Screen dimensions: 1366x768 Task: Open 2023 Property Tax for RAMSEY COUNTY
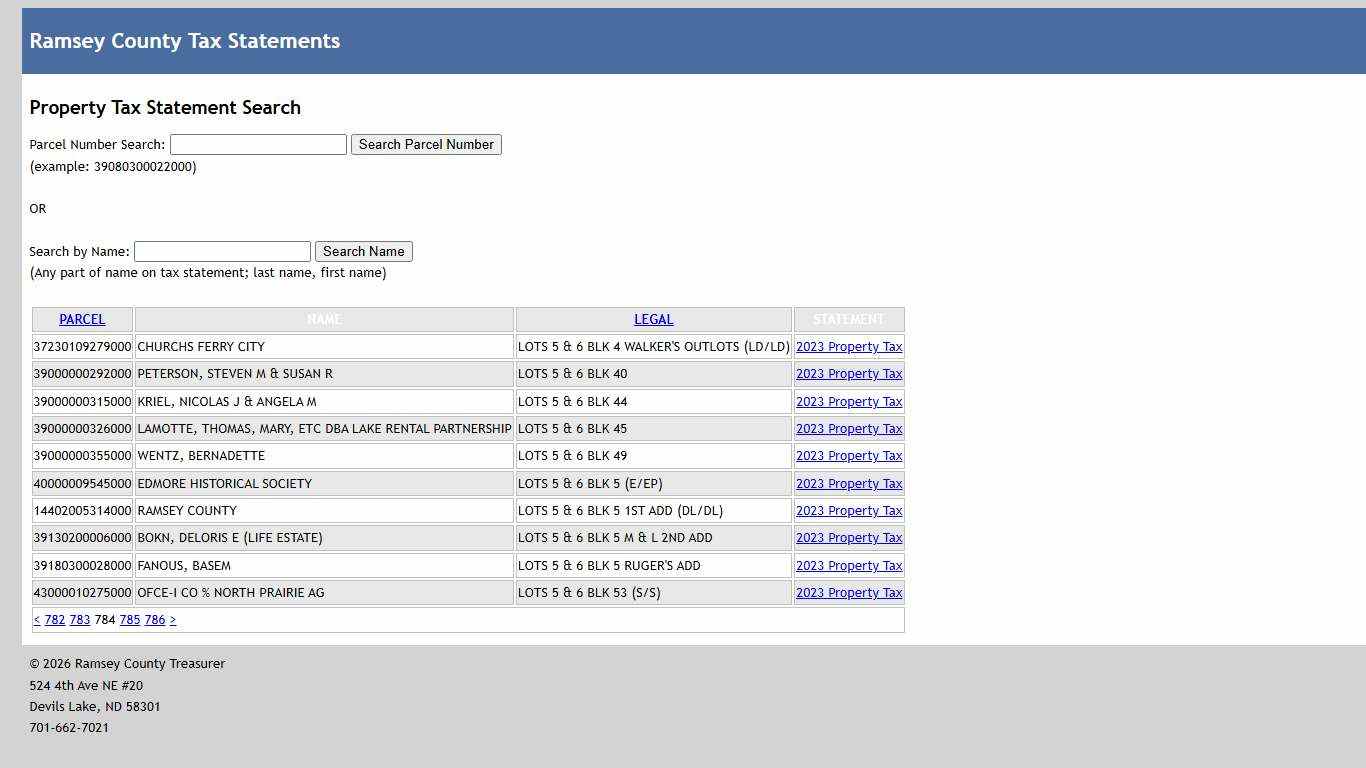(848, 510)
